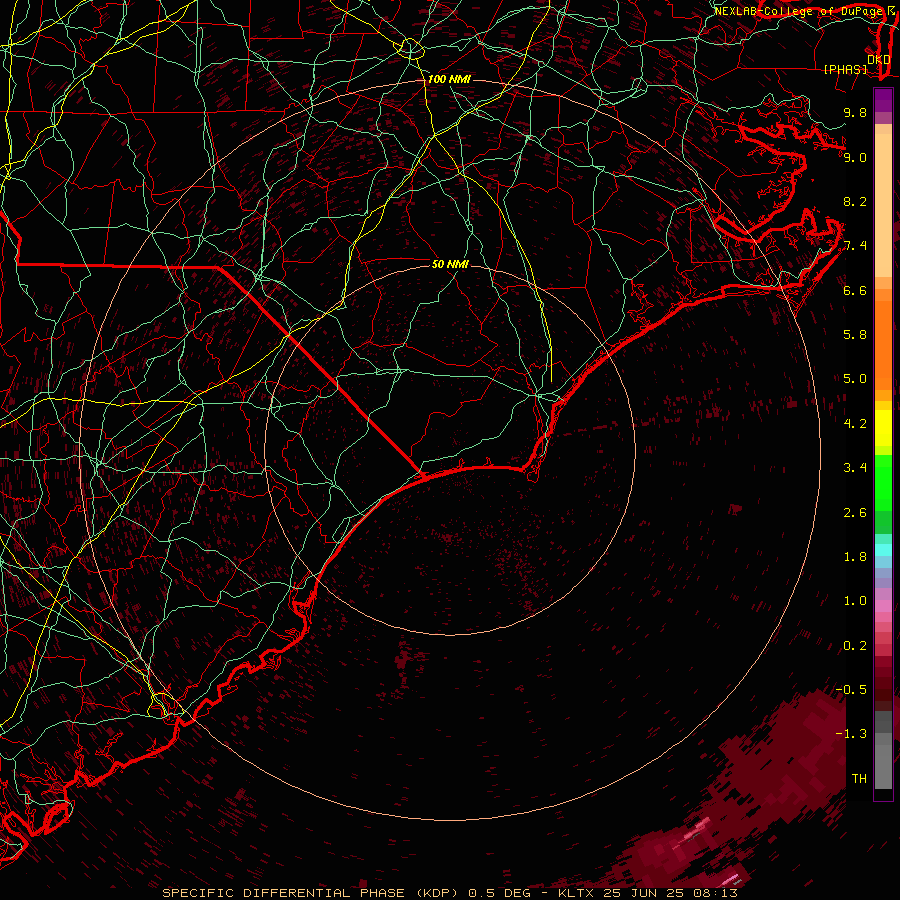The height and width of the screenshot is (900, 900).
Task: Click the 9.8 value on the color scale
Action: pyautogui.click(x=855, y=112)
